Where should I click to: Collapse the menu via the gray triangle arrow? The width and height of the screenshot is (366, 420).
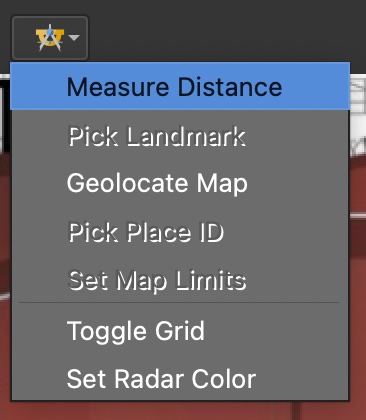(74, 37)
